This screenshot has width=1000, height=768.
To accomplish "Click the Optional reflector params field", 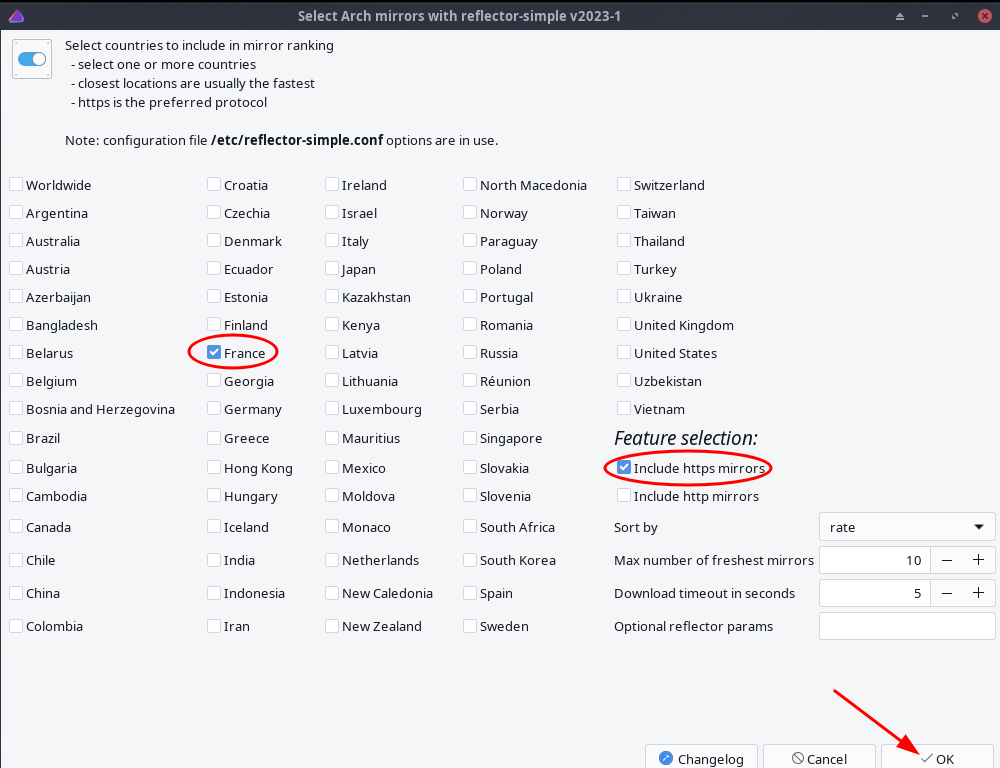I will [906, 626].
